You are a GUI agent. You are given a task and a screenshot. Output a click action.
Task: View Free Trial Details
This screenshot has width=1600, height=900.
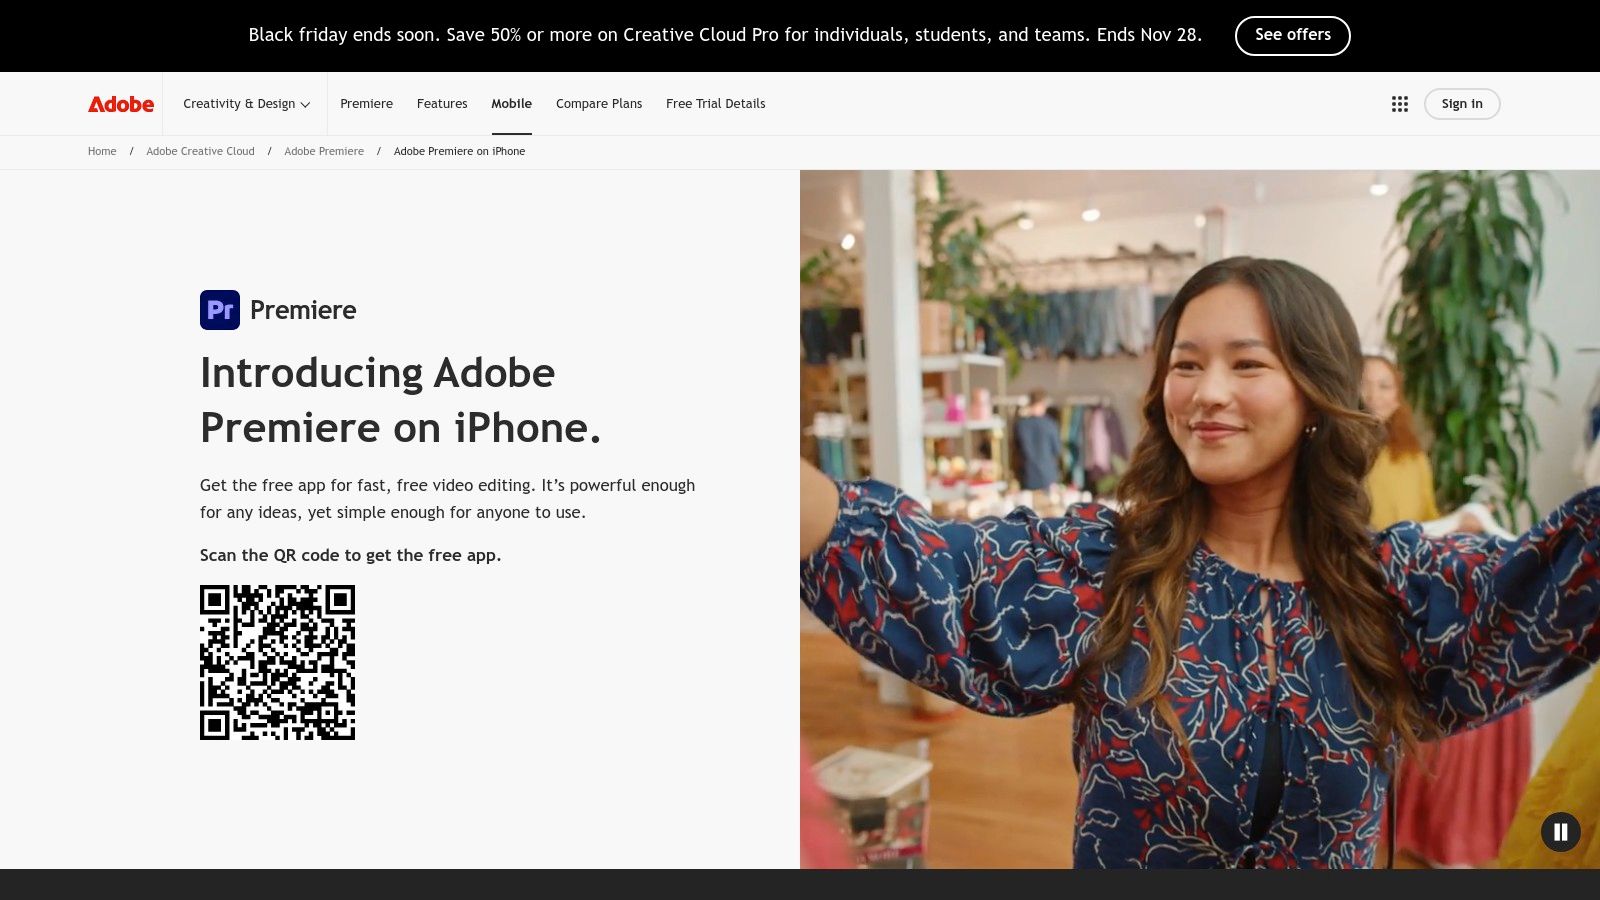click(715, 103)
